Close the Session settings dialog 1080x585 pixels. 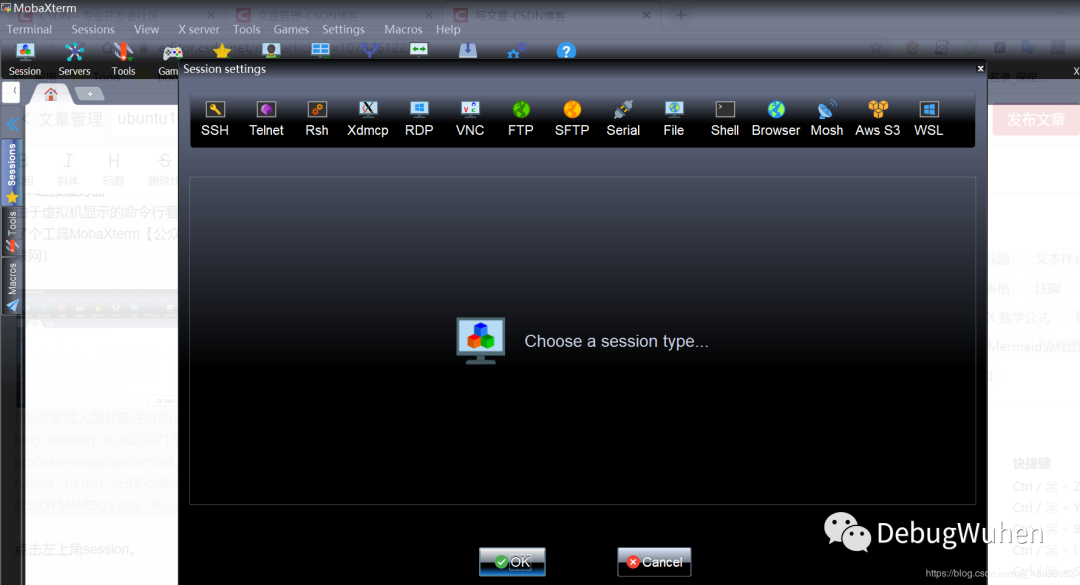980,68
